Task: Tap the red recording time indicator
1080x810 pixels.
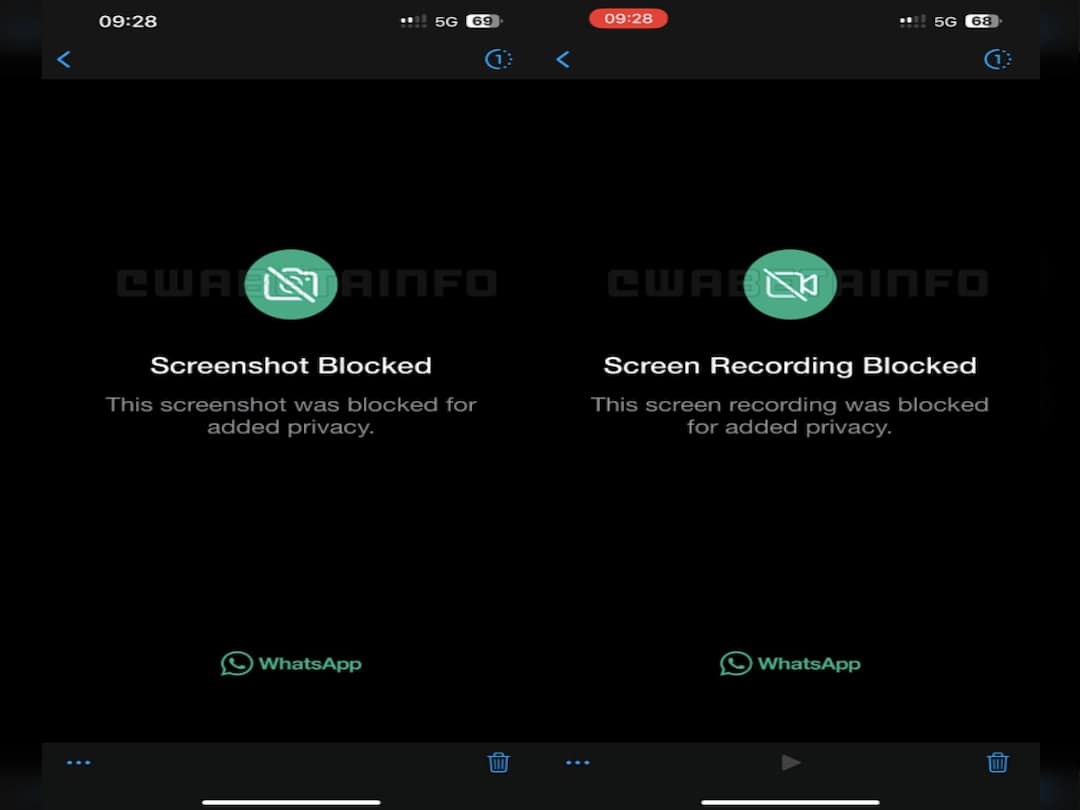Action: (x=628, y=19)
